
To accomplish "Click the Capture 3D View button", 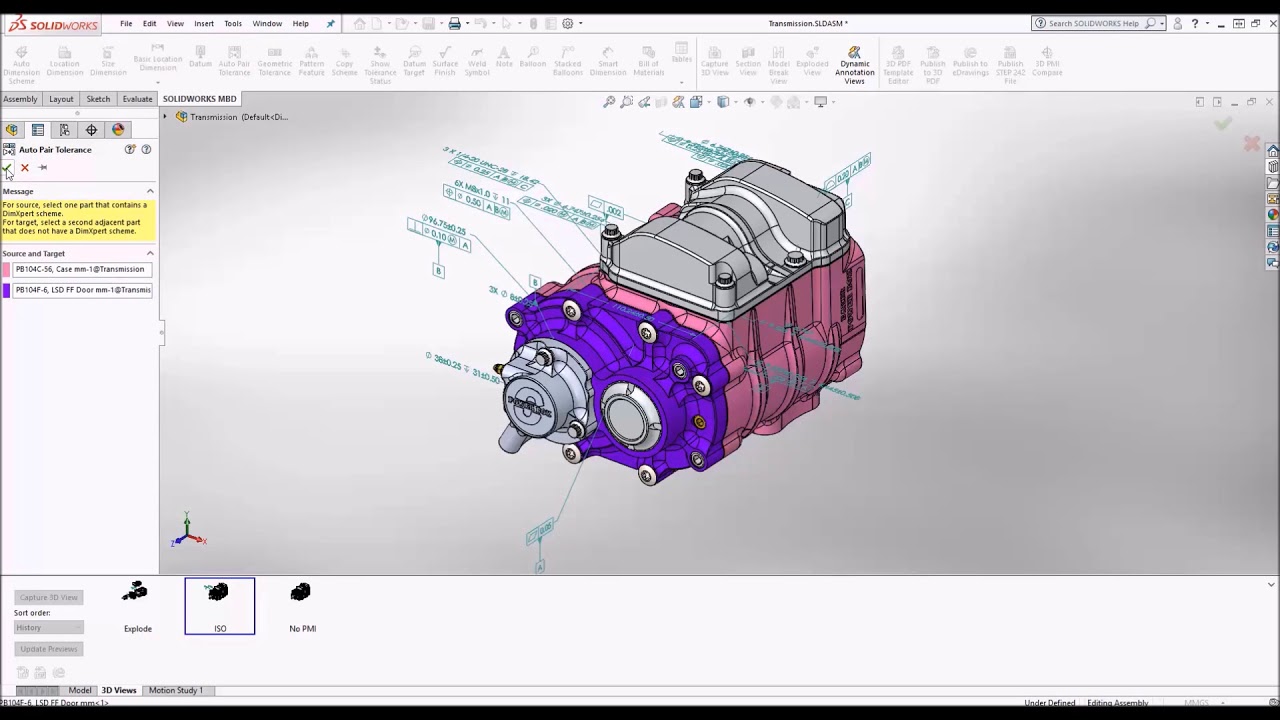I will coord(48,597).
